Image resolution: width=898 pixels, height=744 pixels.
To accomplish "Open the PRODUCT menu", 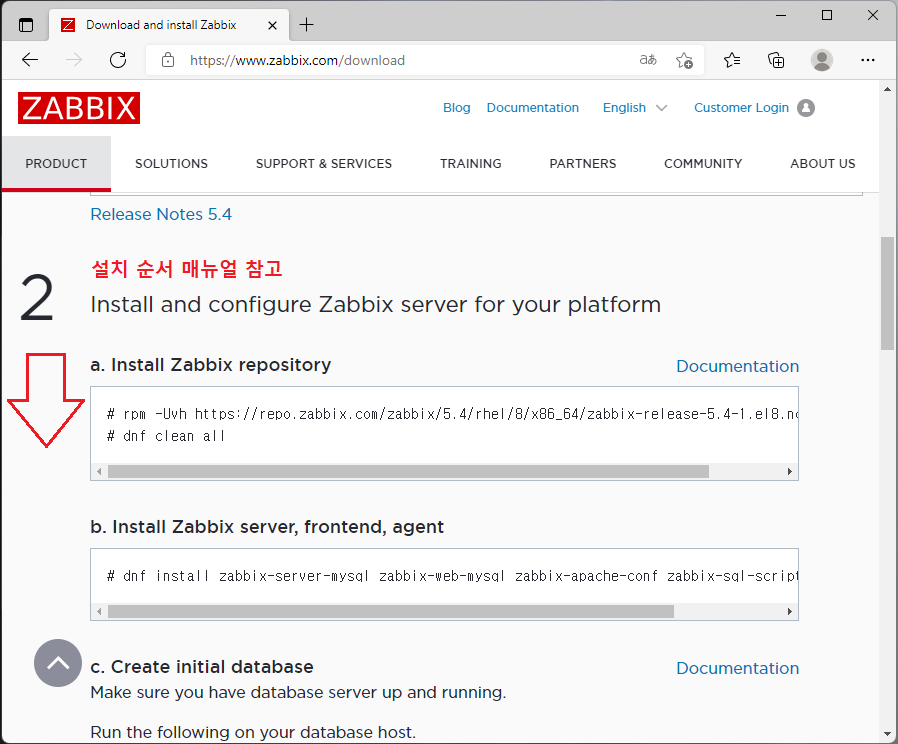I will click(56, 164).
